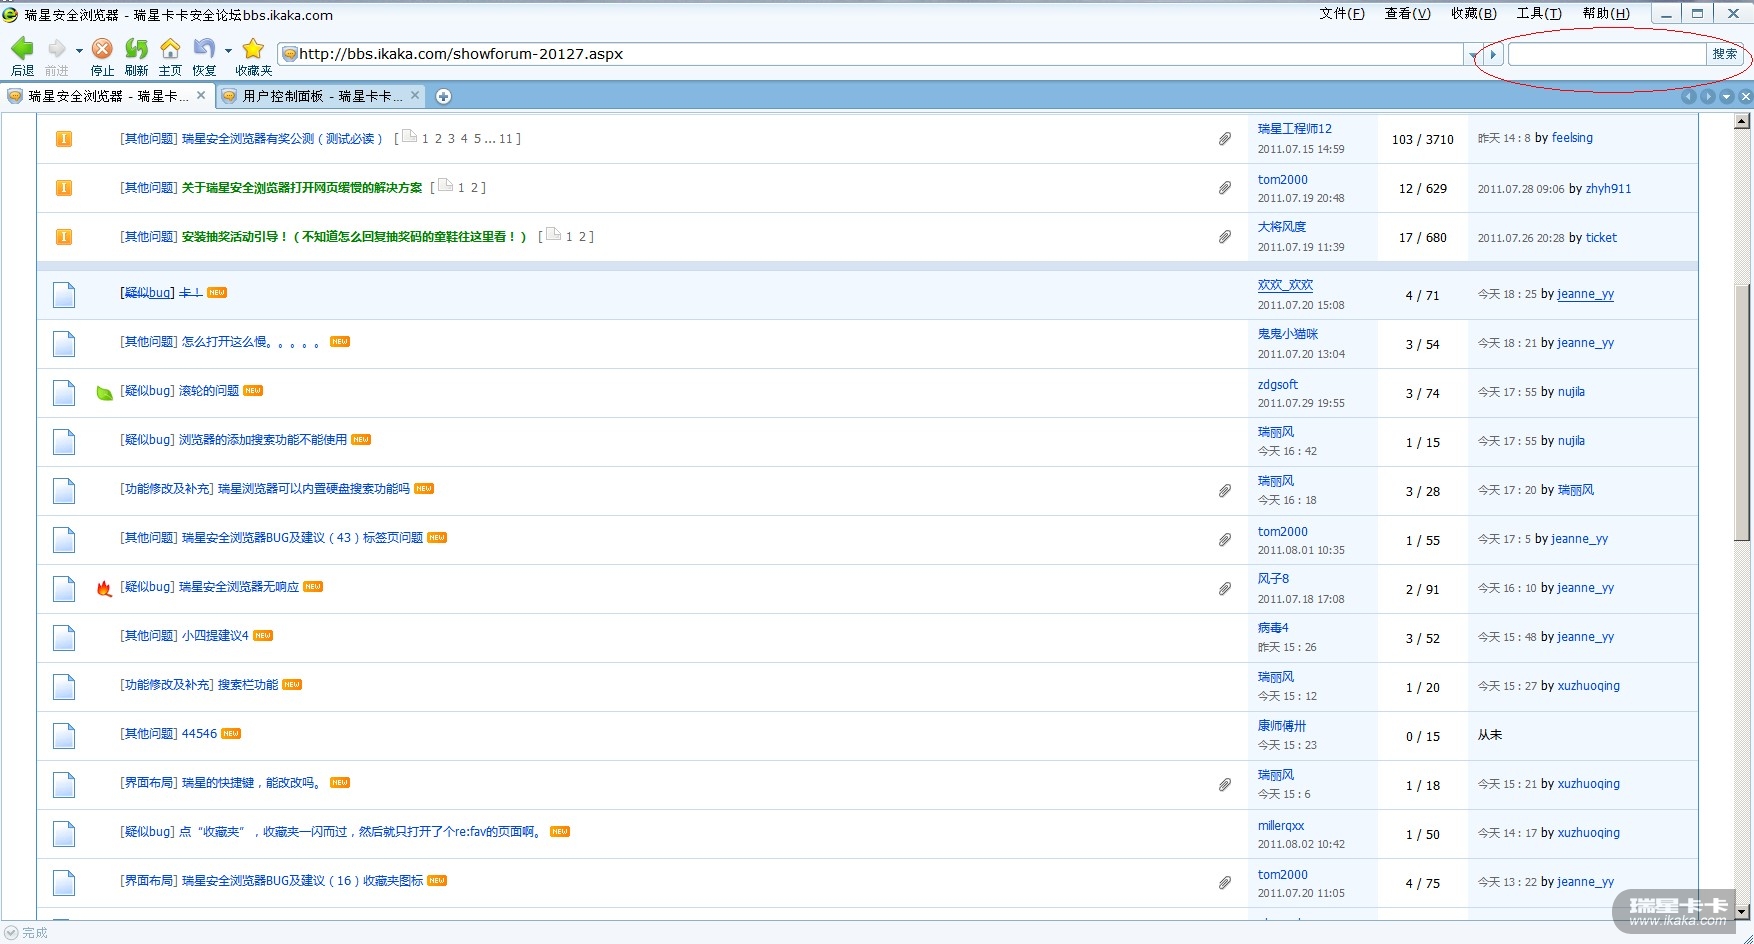Image resolution: width=1754 pixels, height=944 pixels.
Task: Go to the home page via 主页
Action: (x=171, y=49)
